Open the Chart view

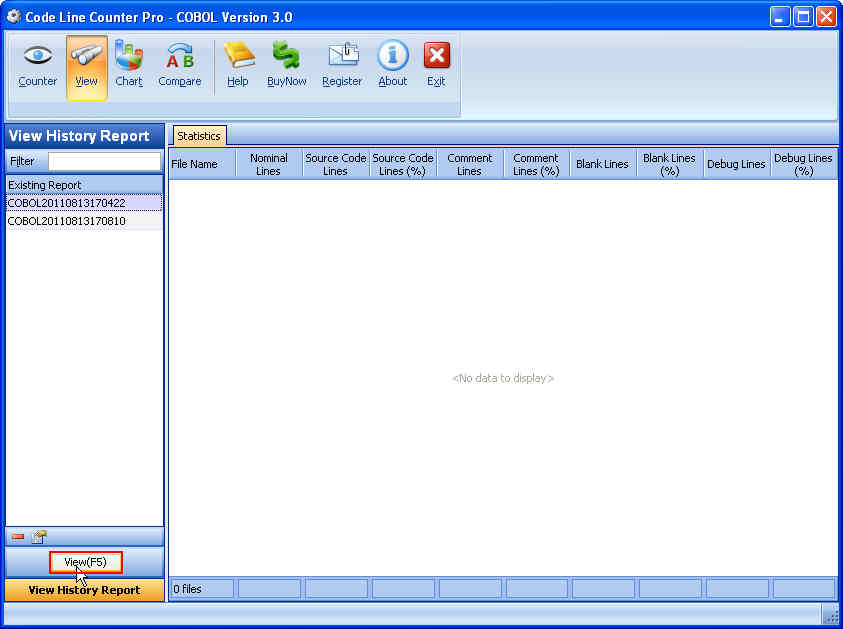[x=128, y=65]
